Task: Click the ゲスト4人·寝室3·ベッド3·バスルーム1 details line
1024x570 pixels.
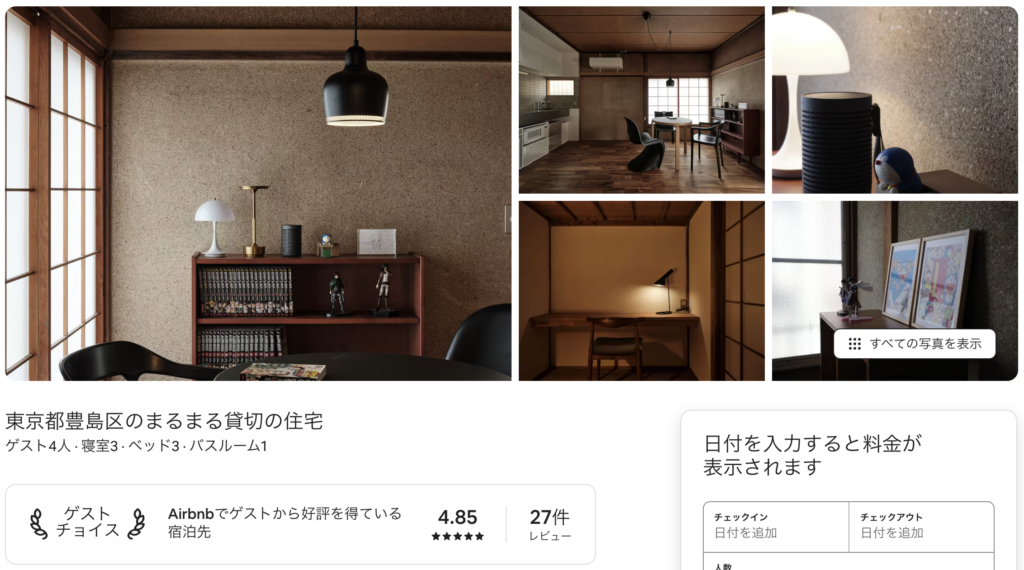Action: pyautogui.click(x=136, y=446)
